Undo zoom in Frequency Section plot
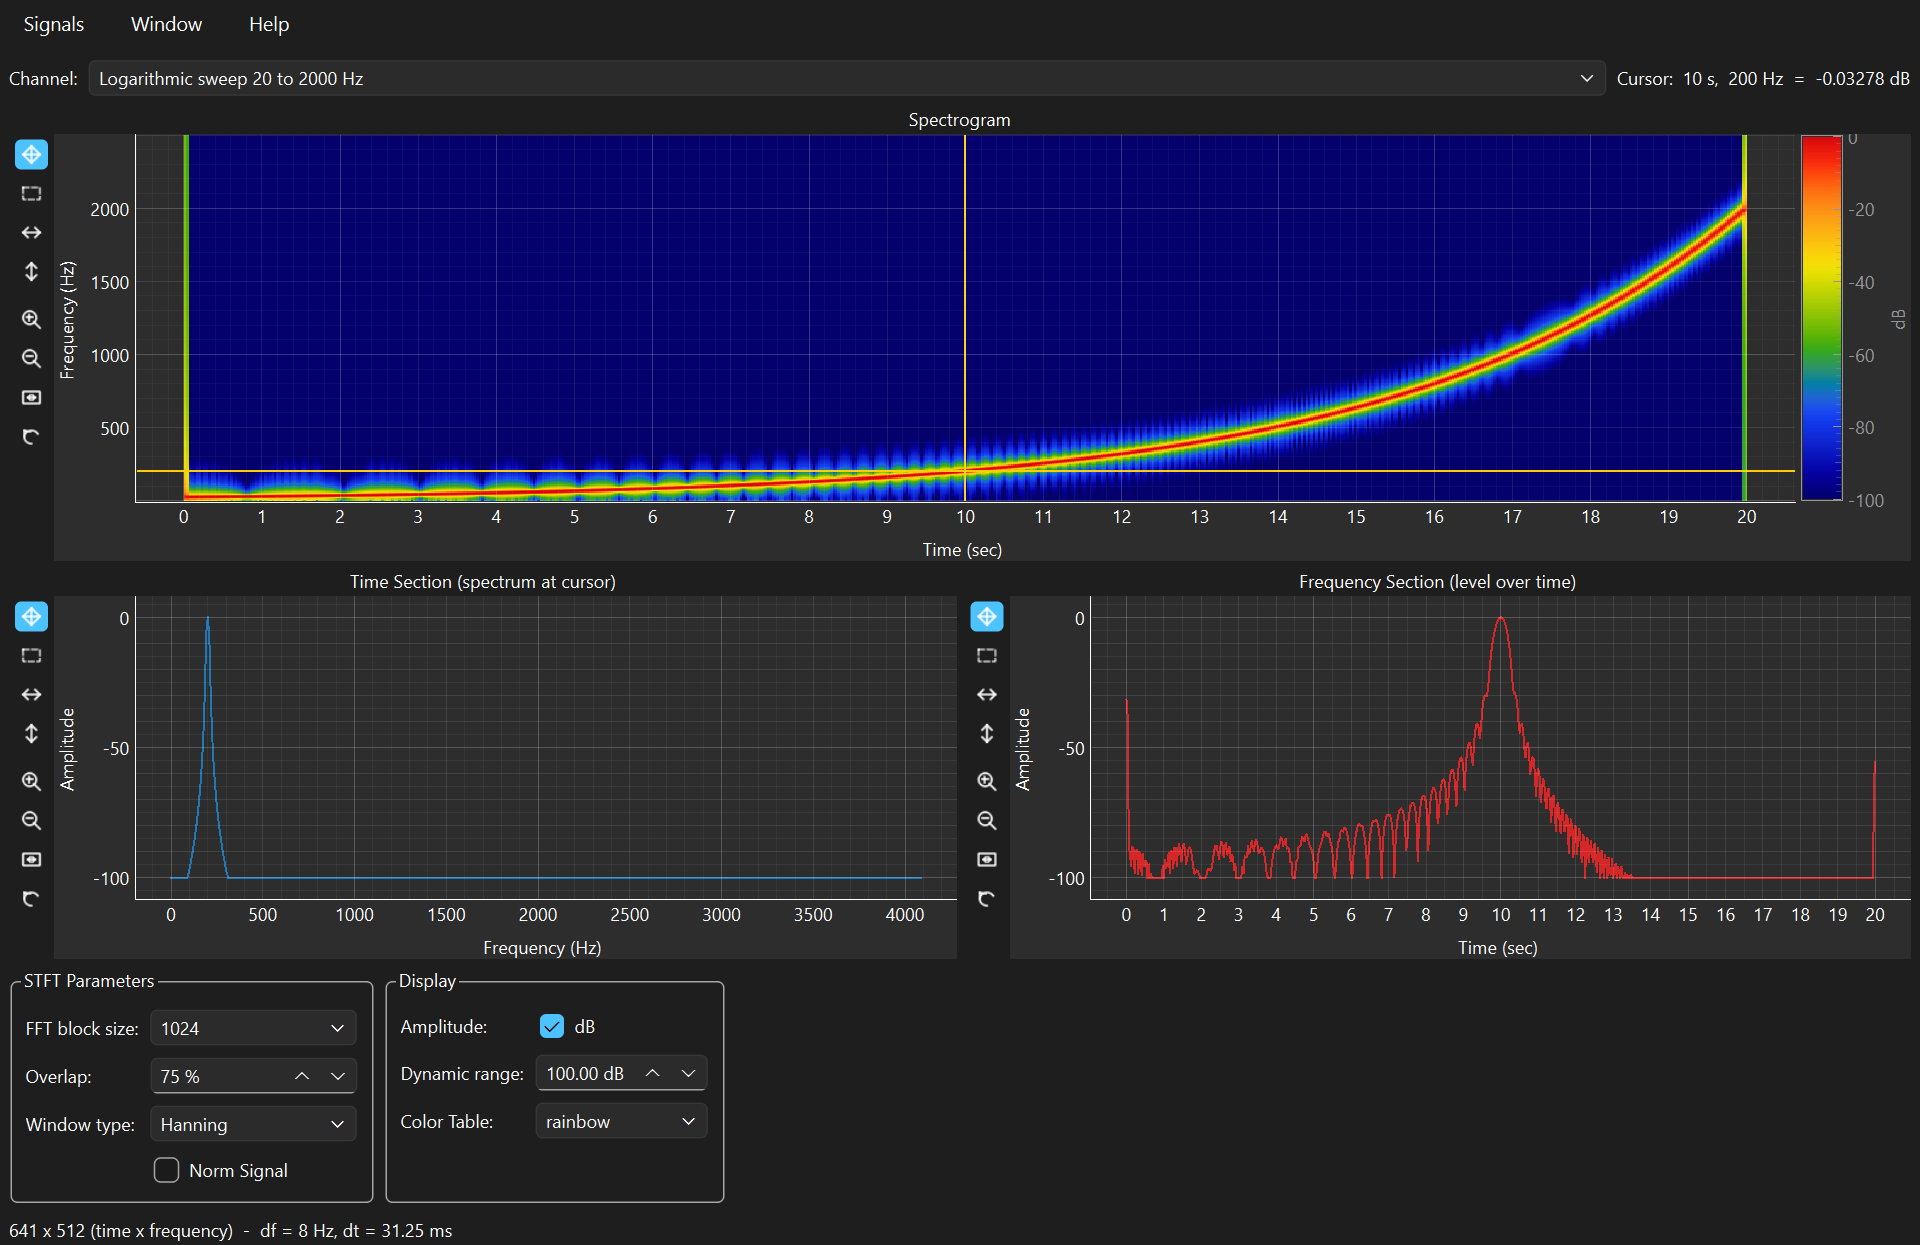 point(986,898)
